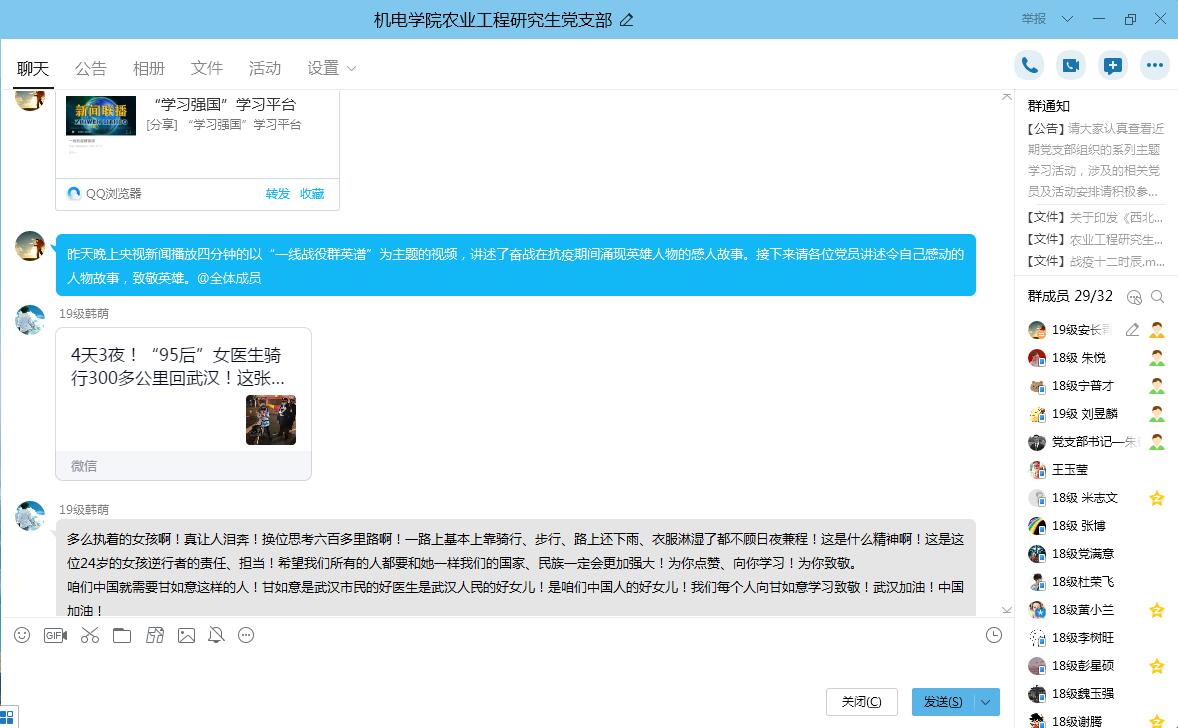Search group members with magnifier icon
The height and width of the screenshot is (728, 1178).
(x=1157, y=297)
